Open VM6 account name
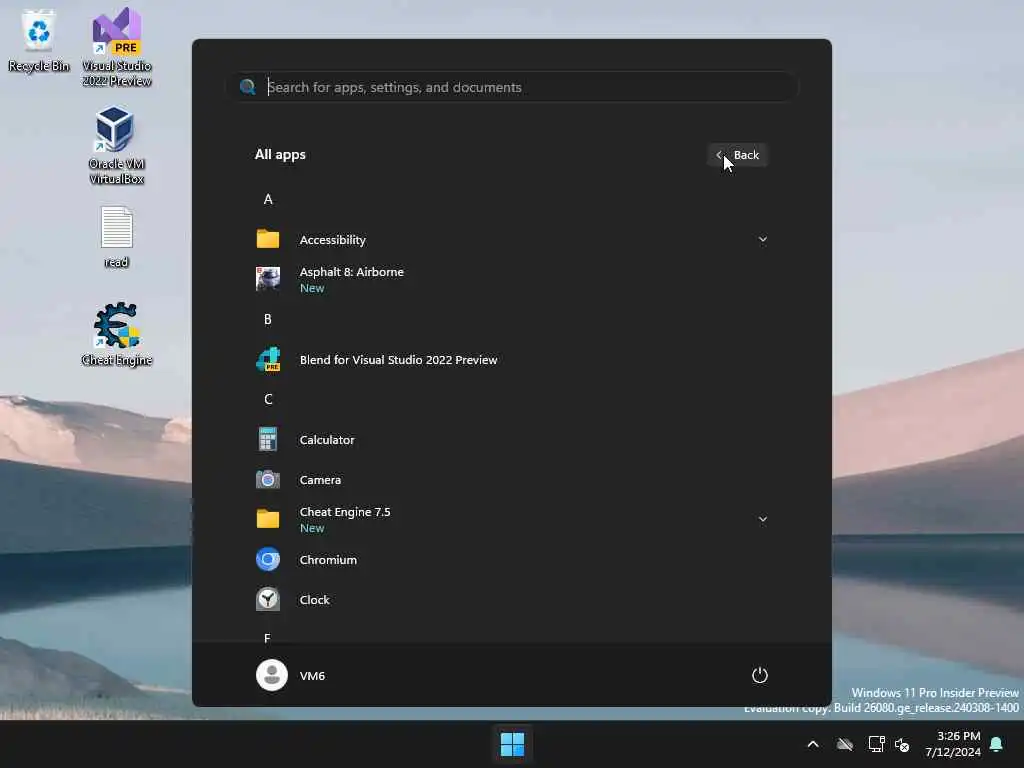Image resolution: width=1024 pixels, height=768 pixels. 312,675
